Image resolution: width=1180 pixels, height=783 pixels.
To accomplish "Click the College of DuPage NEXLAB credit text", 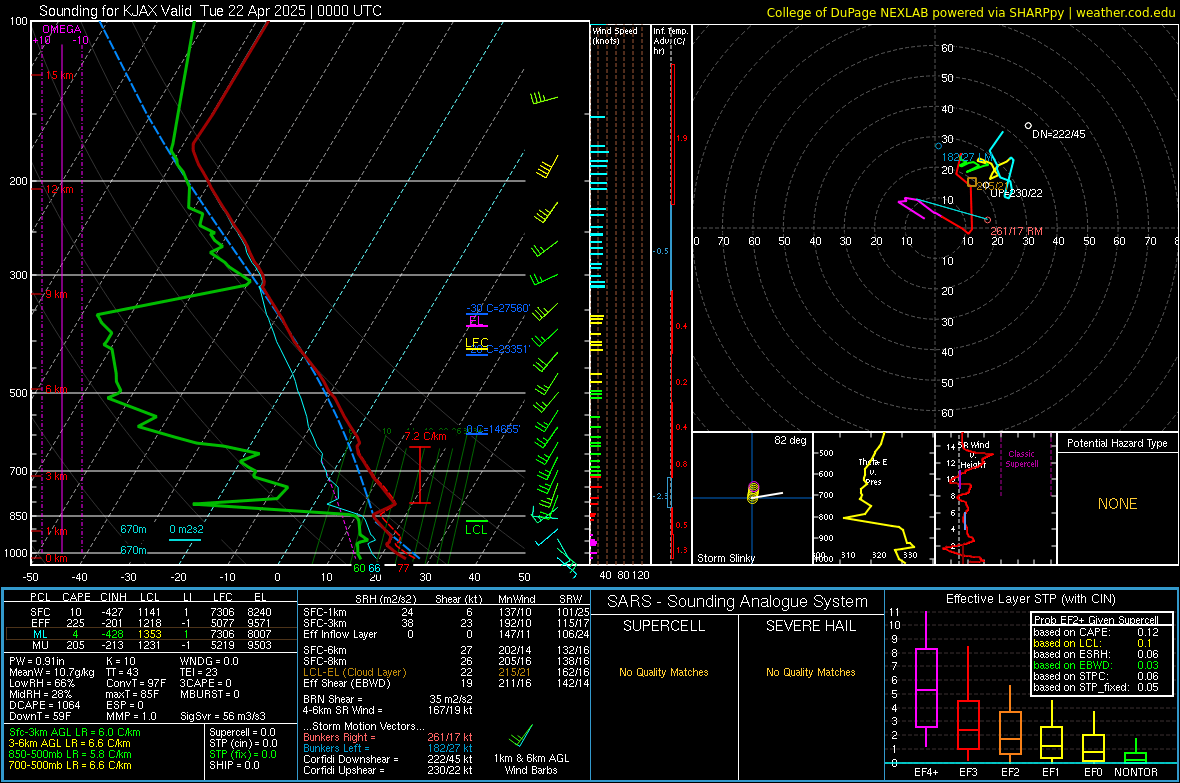I will click(970, 12).
